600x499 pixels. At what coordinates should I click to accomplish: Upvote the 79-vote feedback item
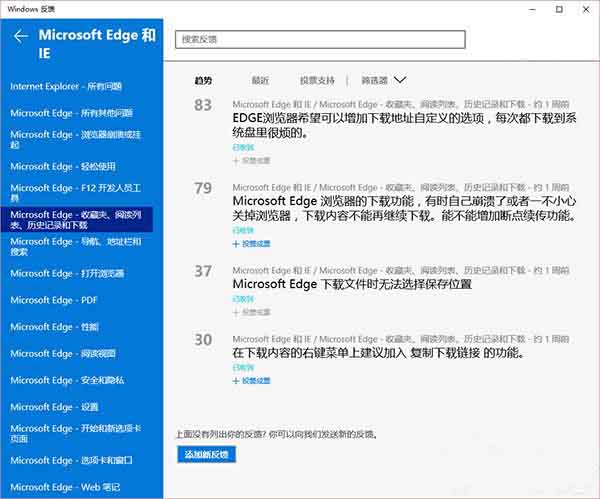point(251,244)
